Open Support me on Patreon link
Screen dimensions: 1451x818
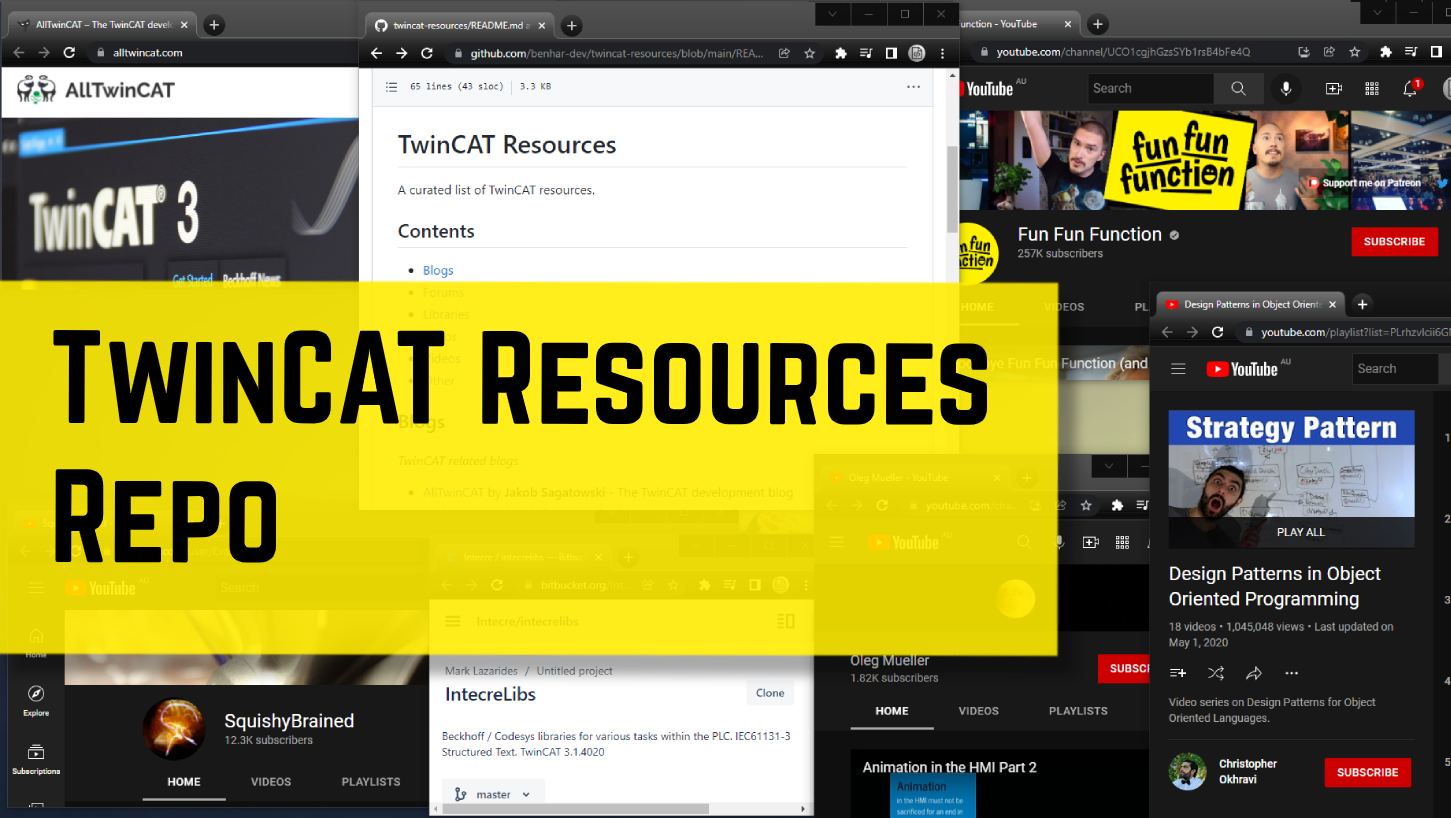point(1365,183)
